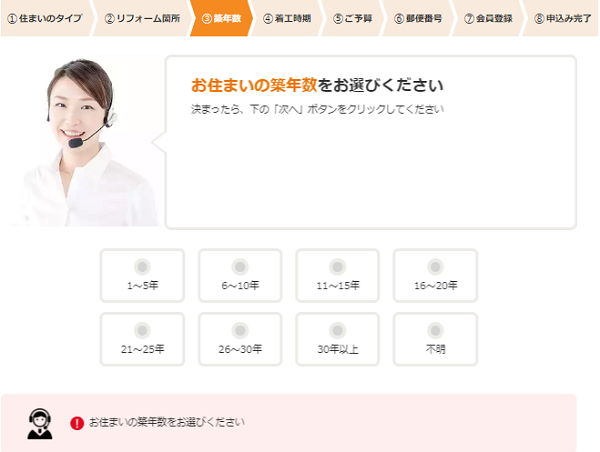Pick the 26～30年 option

click(240, 339)
